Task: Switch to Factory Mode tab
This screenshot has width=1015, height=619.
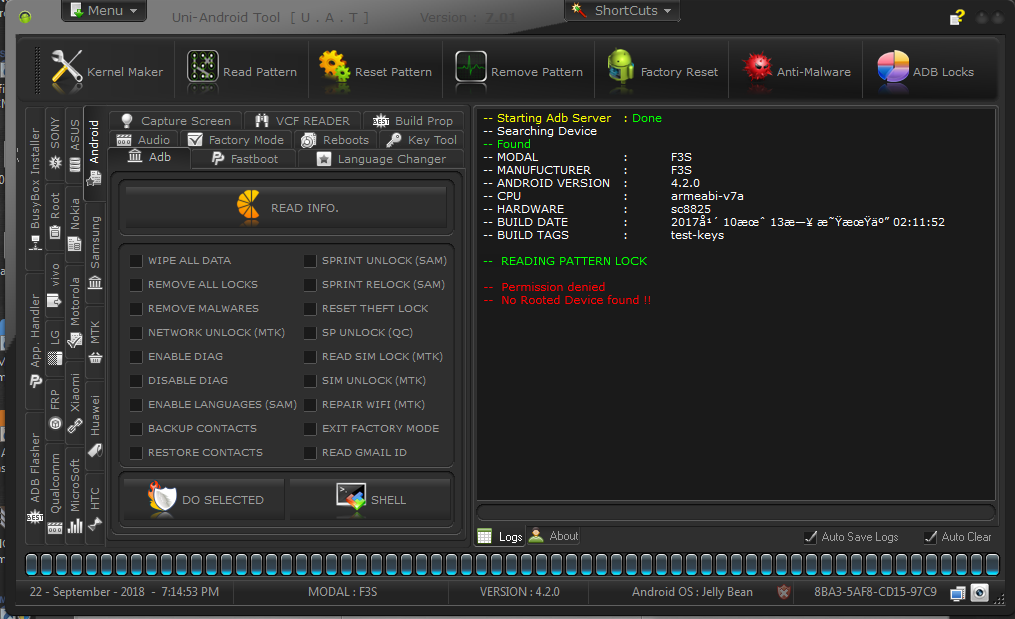Action: 236,140
